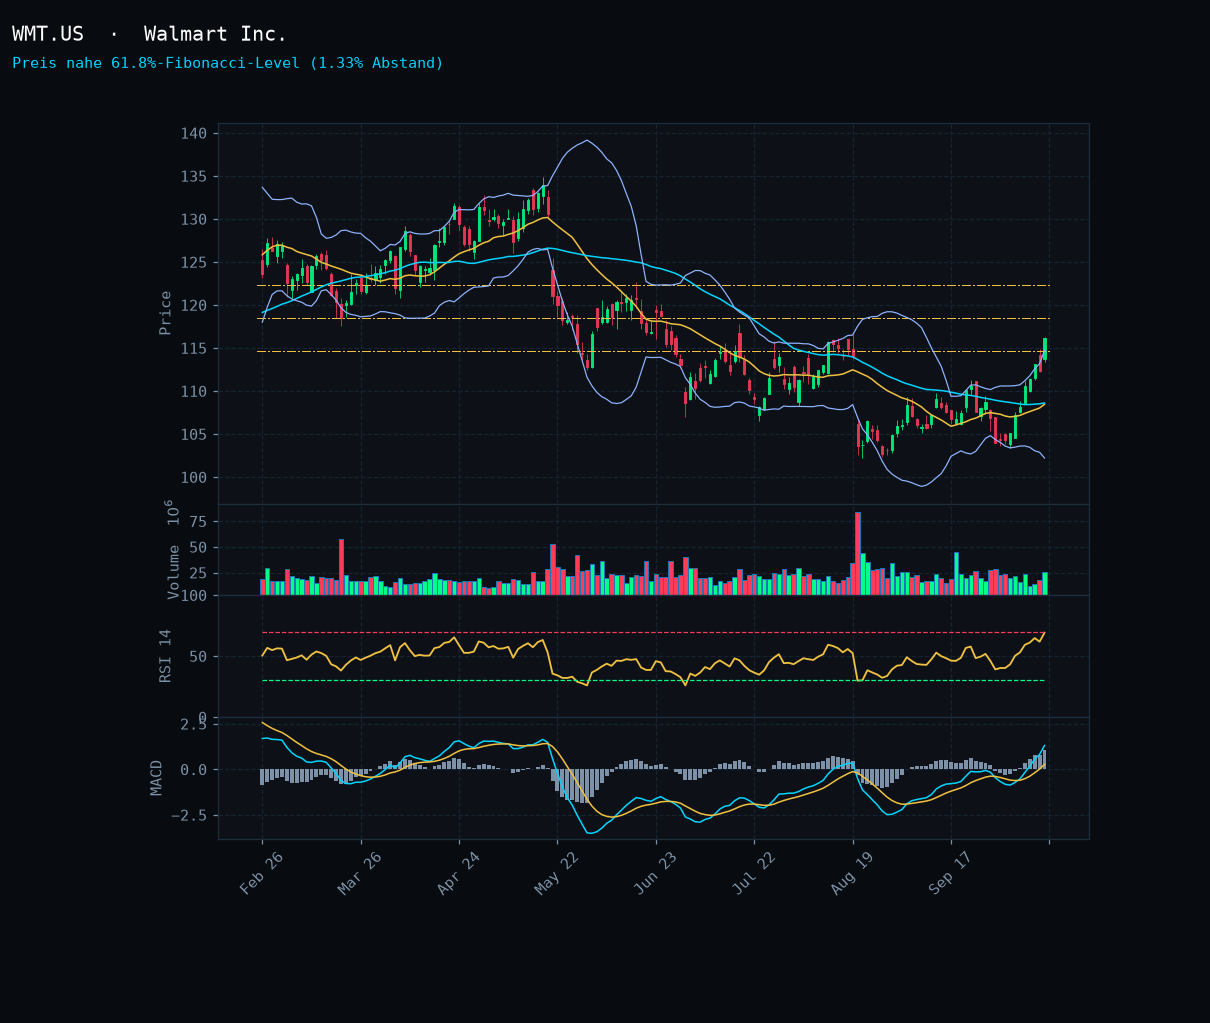This screenshot has height=1023, width=1210.
Task: Click the upper Bollinger band peak near 139
Action: click(587, 141)
